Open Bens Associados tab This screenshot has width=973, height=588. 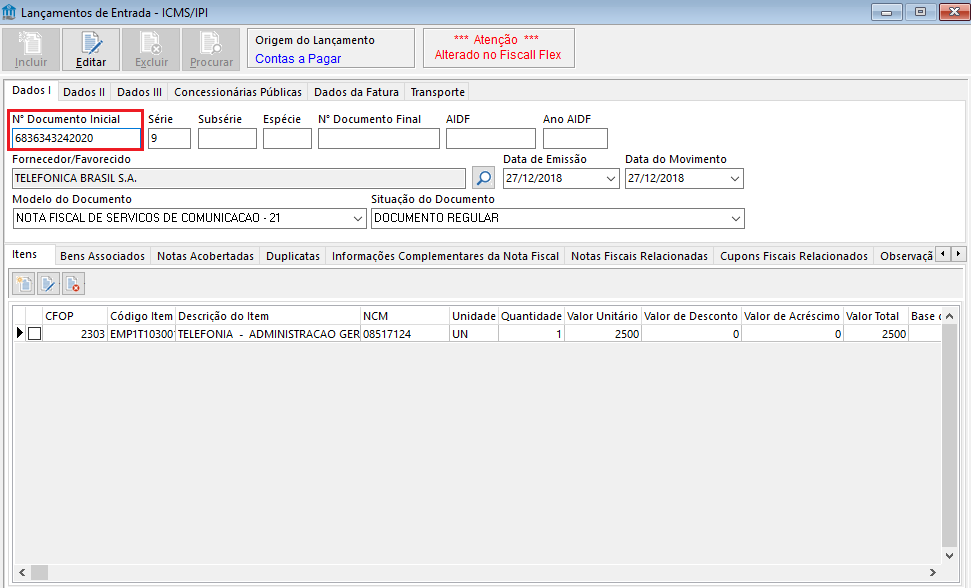point(102,256)
